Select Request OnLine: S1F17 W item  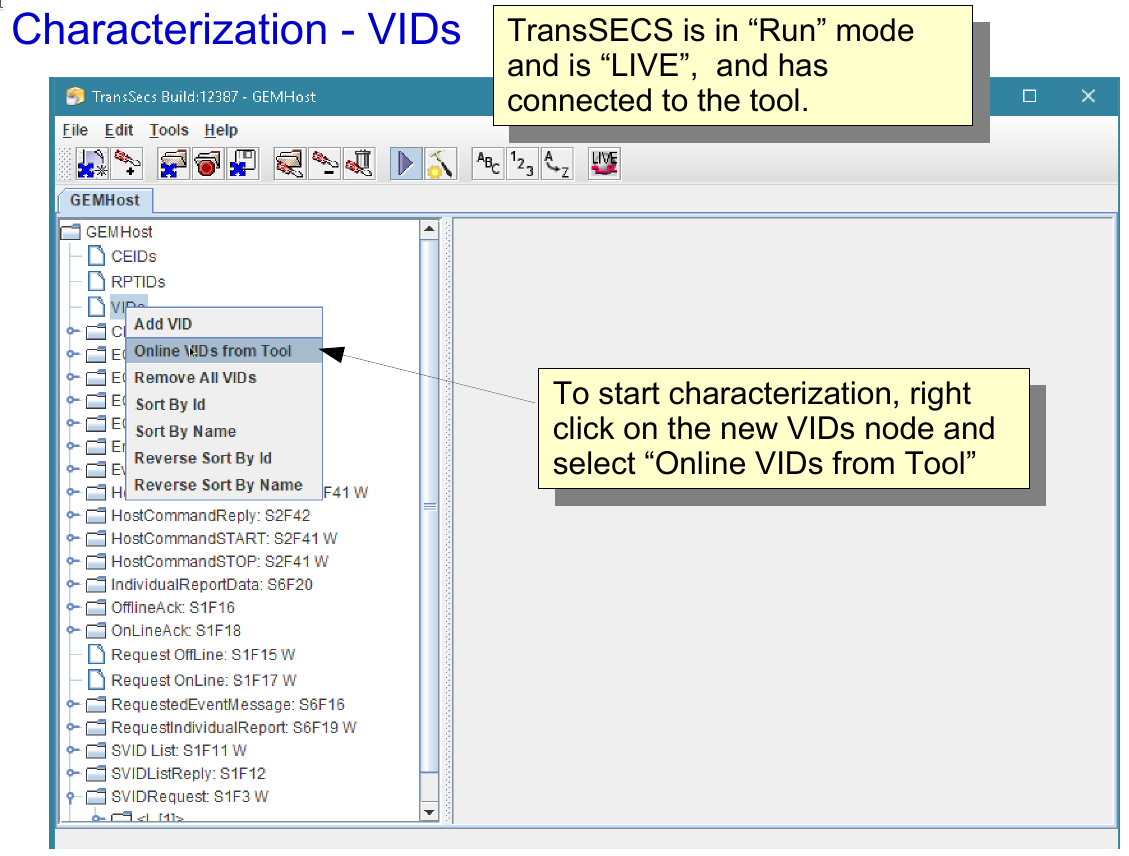coord(203,680)
